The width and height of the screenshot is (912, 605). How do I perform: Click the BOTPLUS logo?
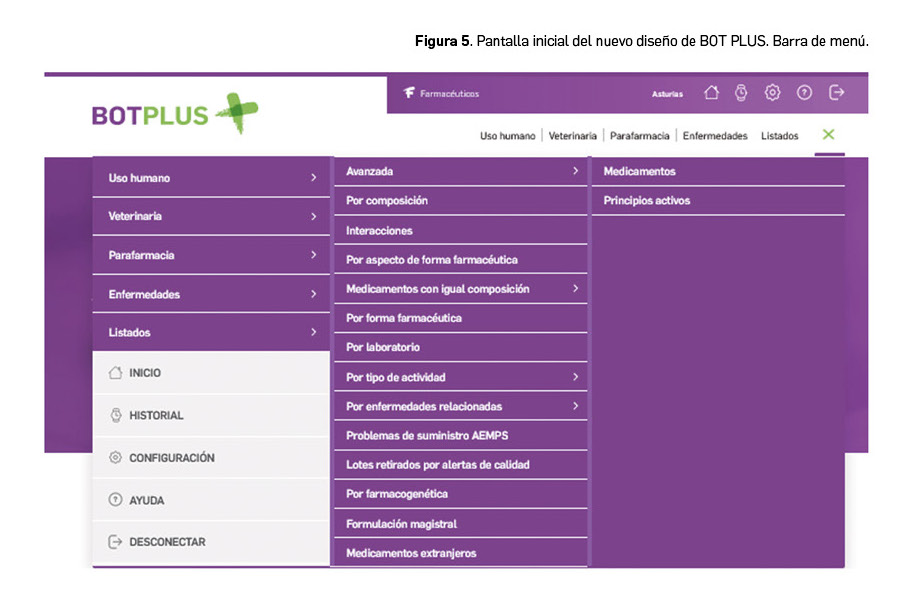(x=175, y=114)
